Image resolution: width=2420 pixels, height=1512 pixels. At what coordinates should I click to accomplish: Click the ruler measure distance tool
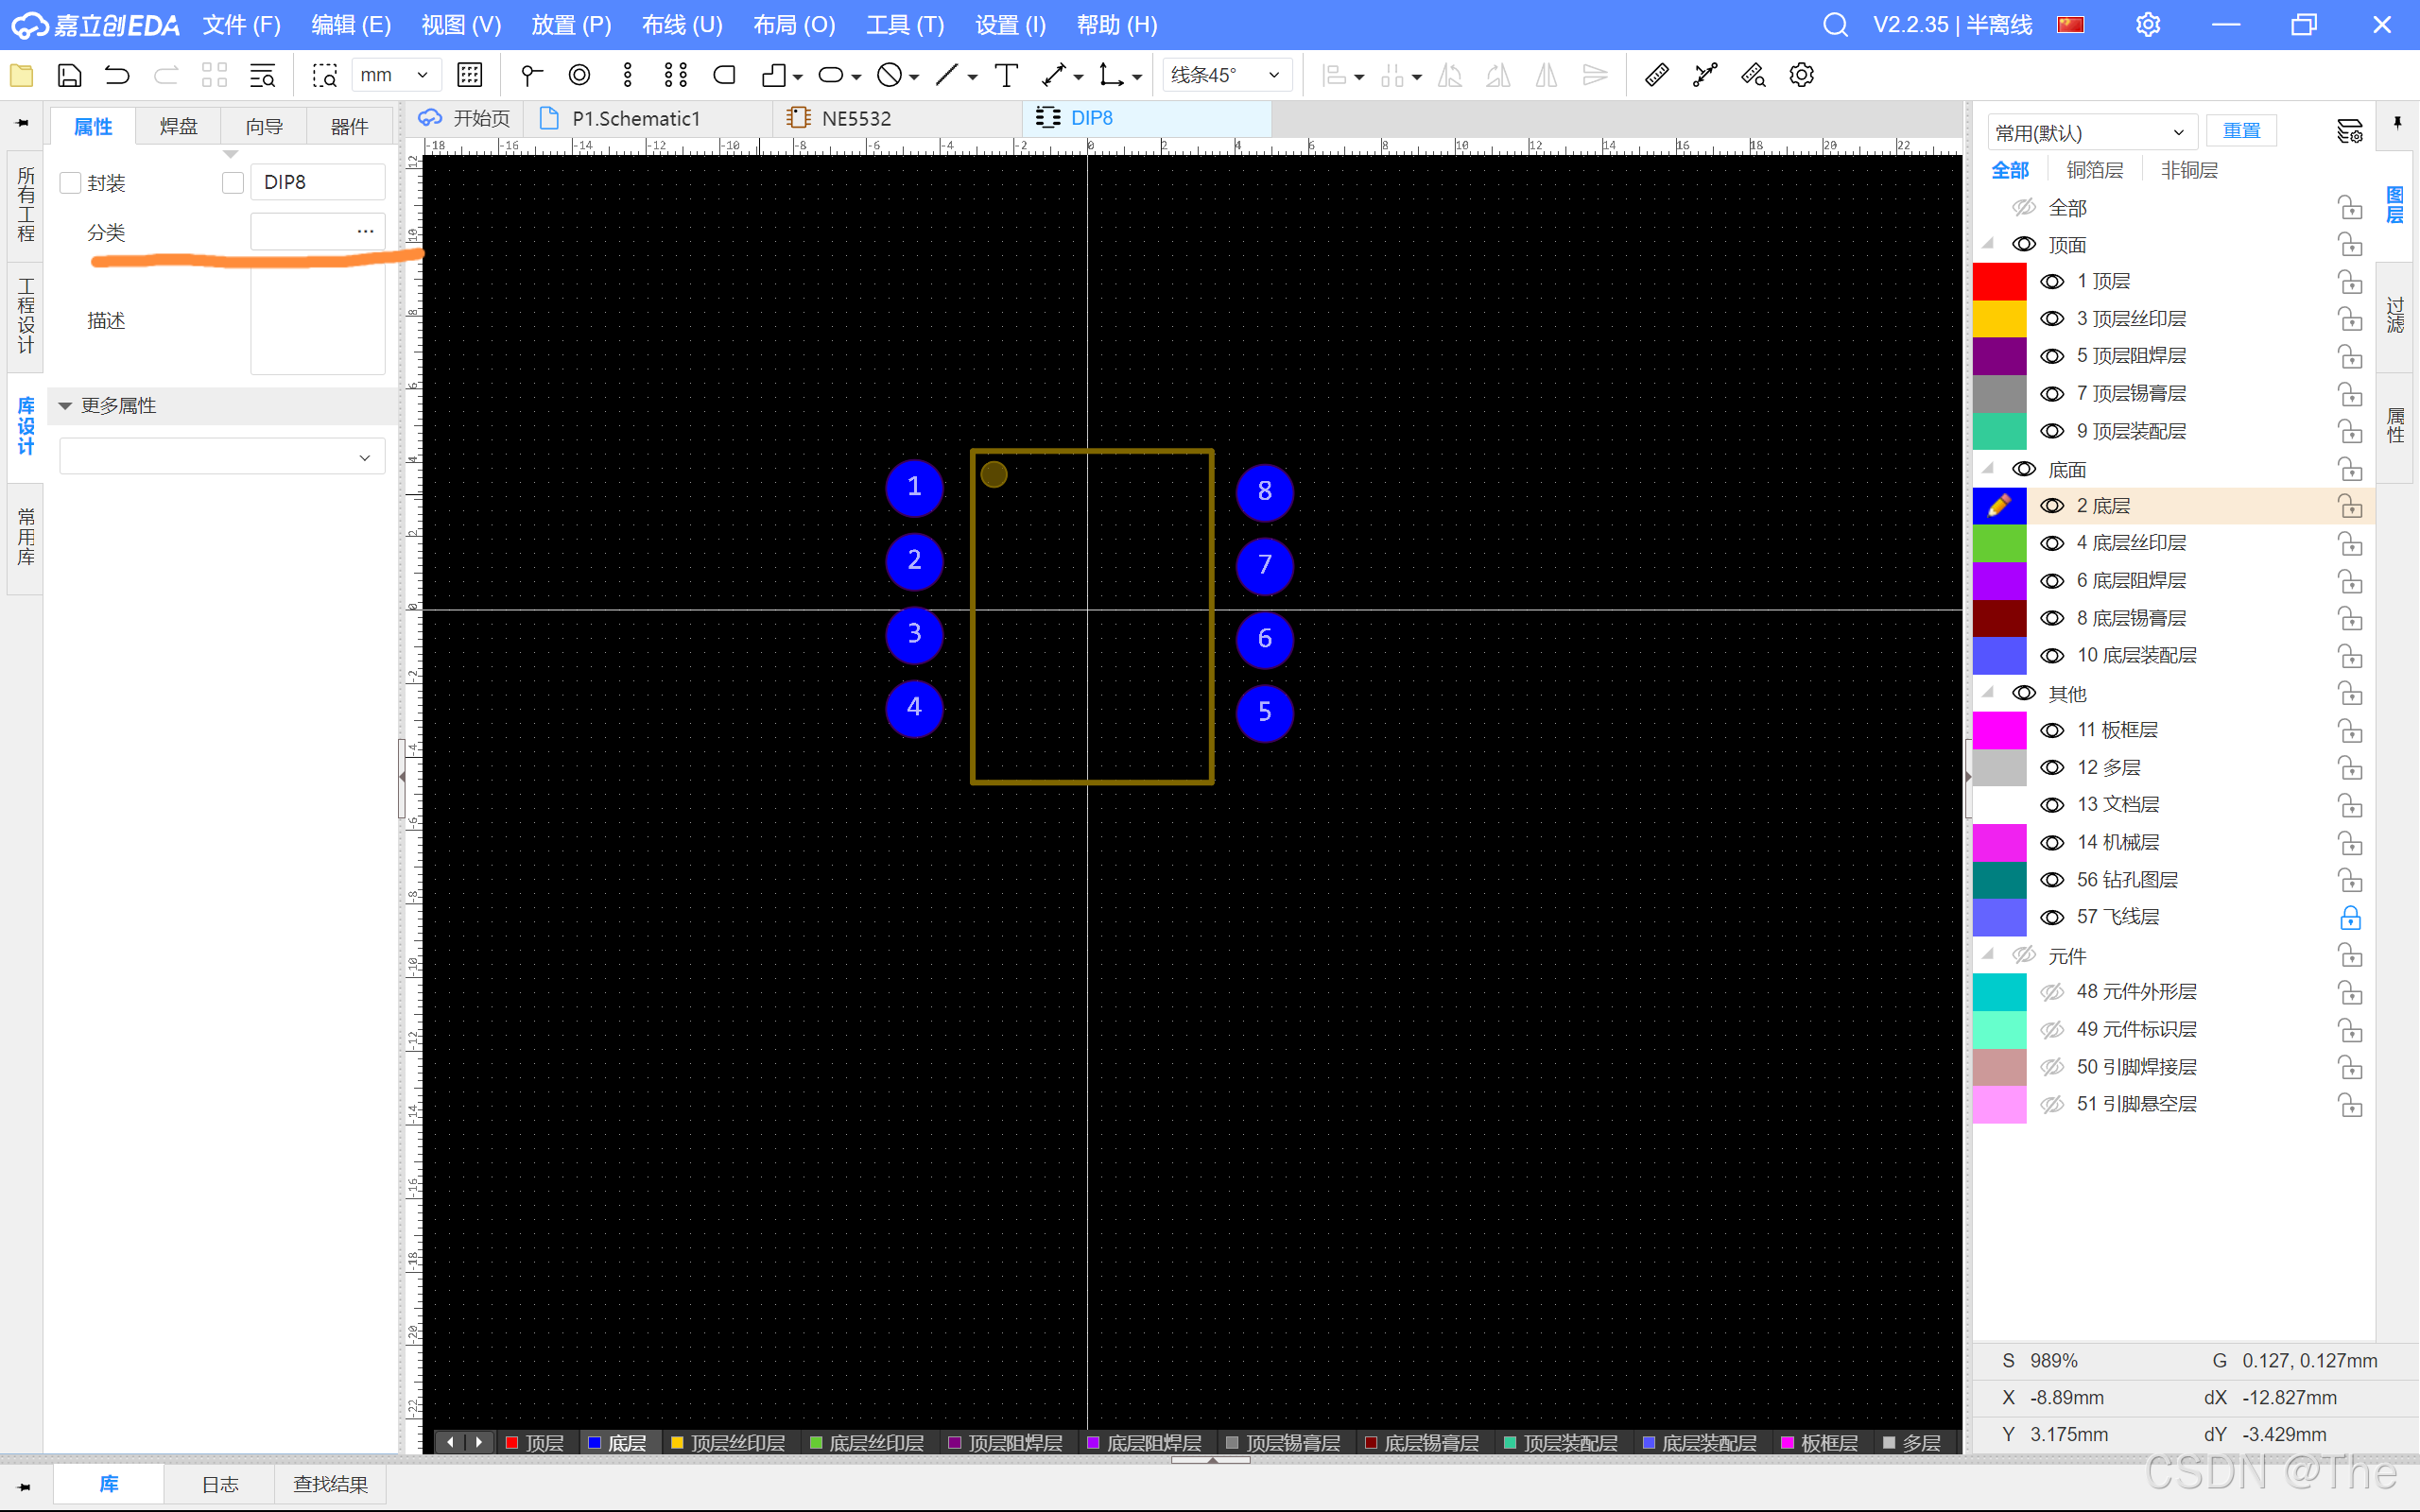coord(1656,75)
